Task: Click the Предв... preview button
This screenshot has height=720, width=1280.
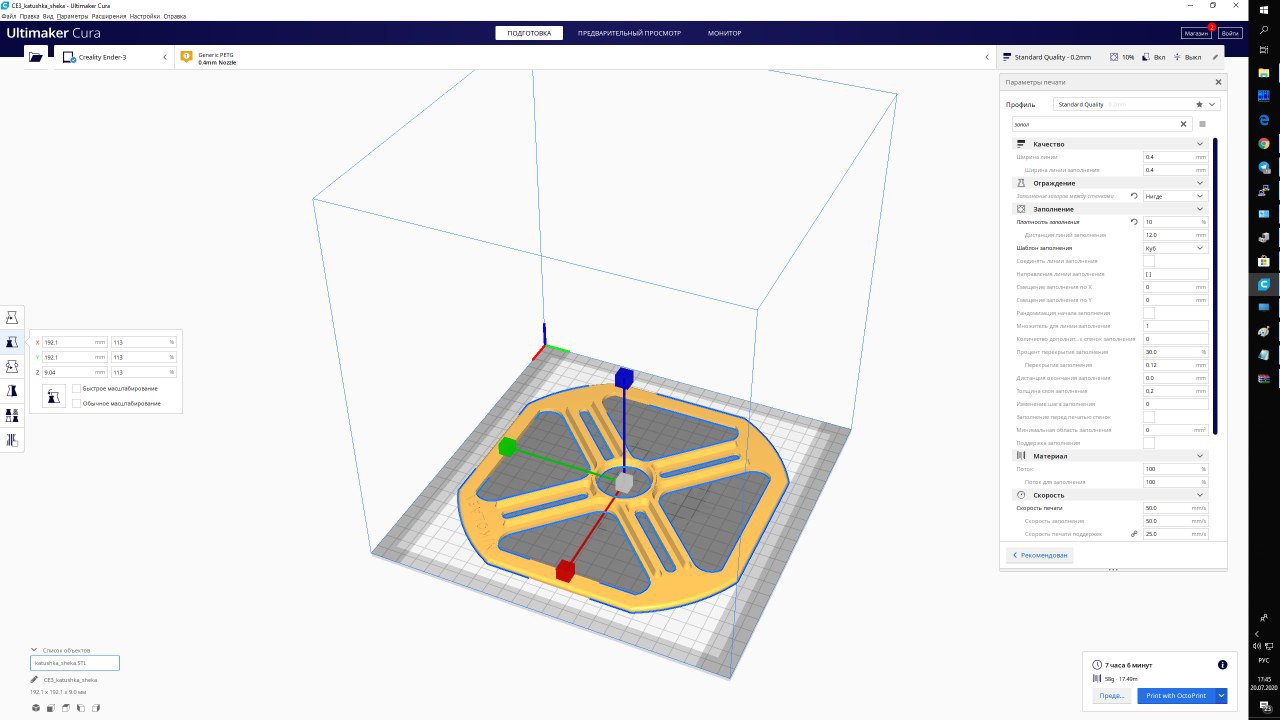Action: (x=1112, y=695)
